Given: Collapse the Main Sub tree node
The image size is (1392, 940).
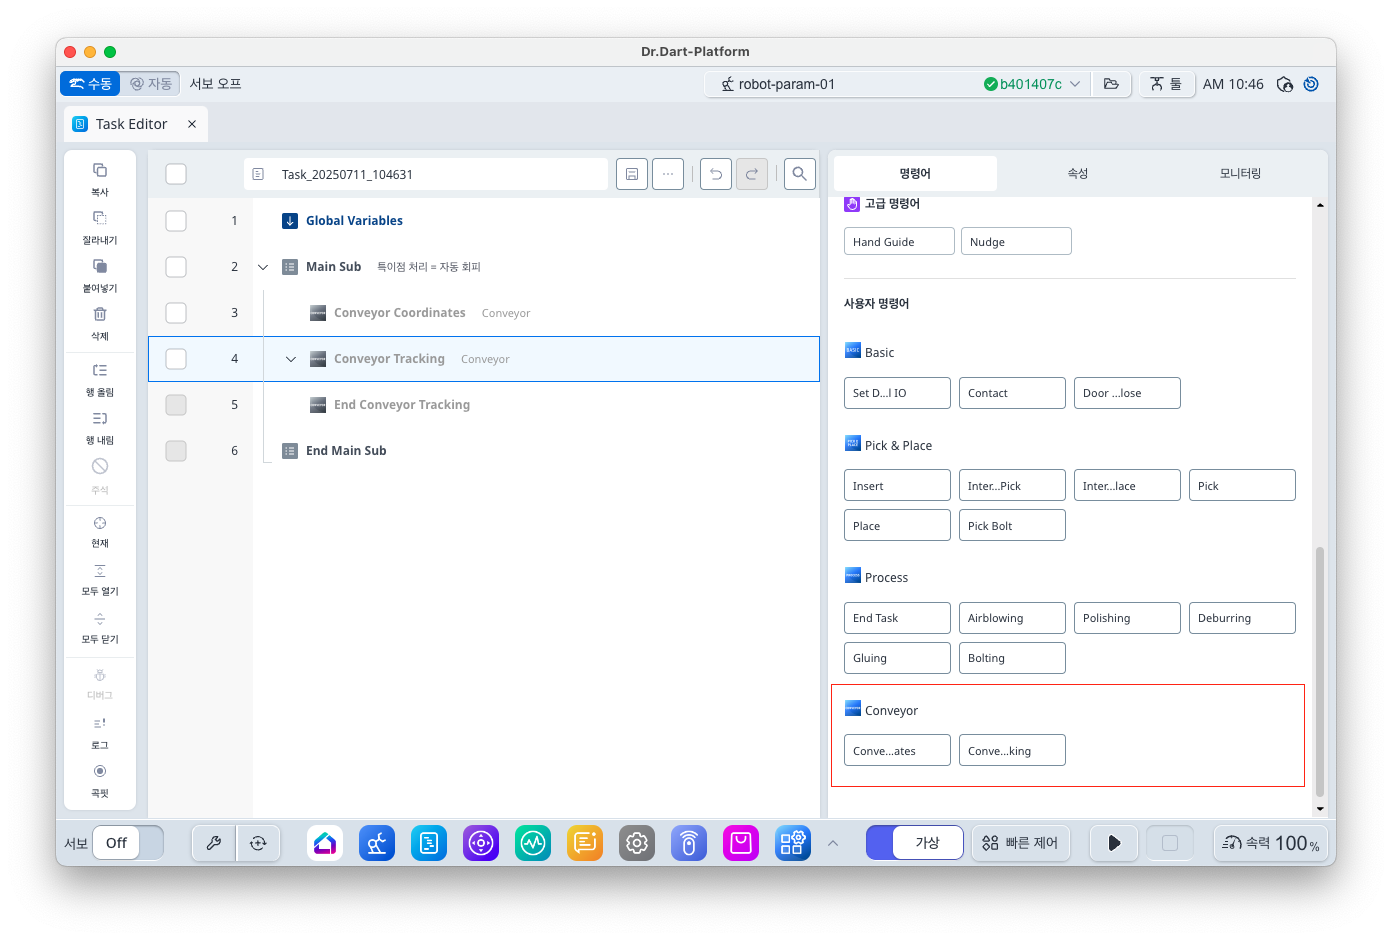Looking at the screenshot, I should [x=263, y=267].
